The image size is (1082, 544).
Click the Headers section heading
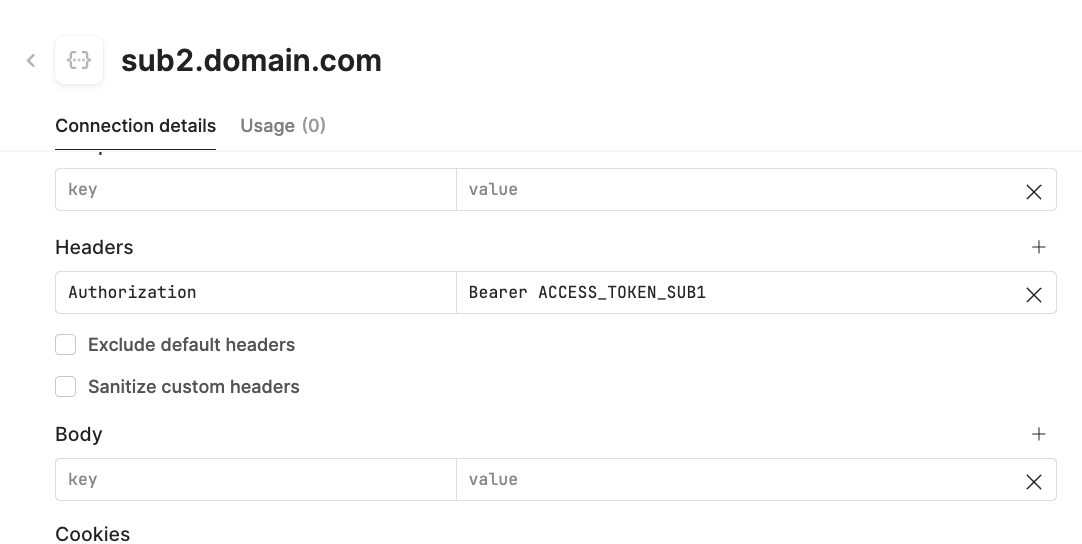click(94, 247)
